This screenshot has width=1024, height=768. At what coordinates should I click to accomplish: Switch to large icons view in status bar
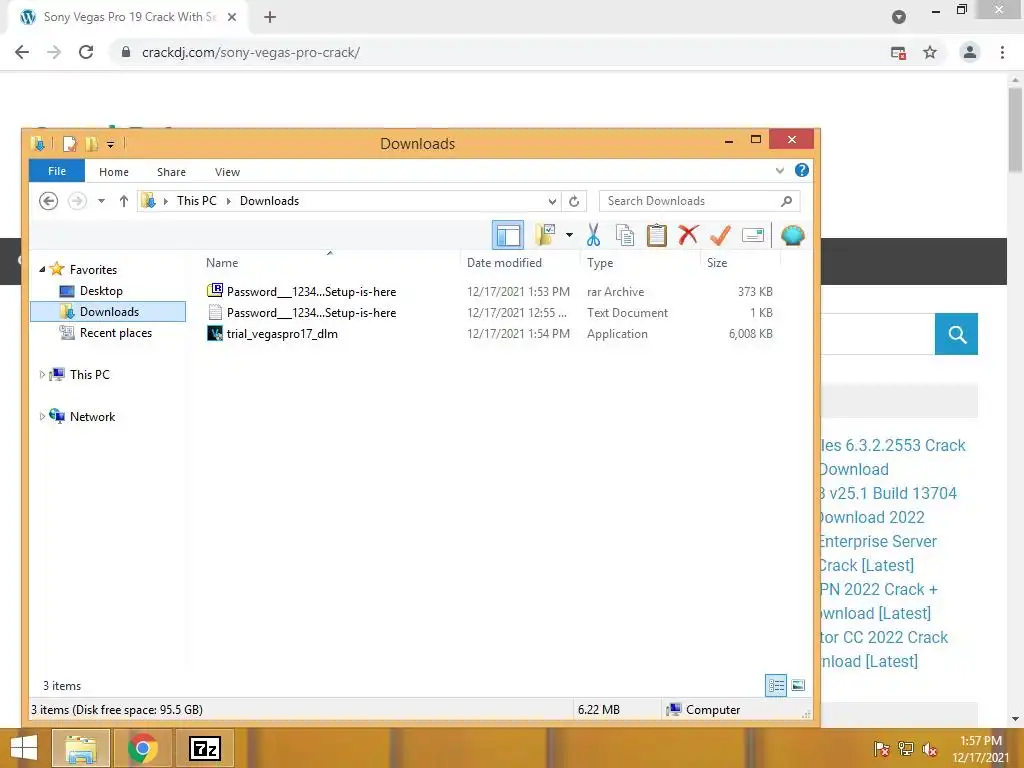pyautogui.click(x=797, y=685)
